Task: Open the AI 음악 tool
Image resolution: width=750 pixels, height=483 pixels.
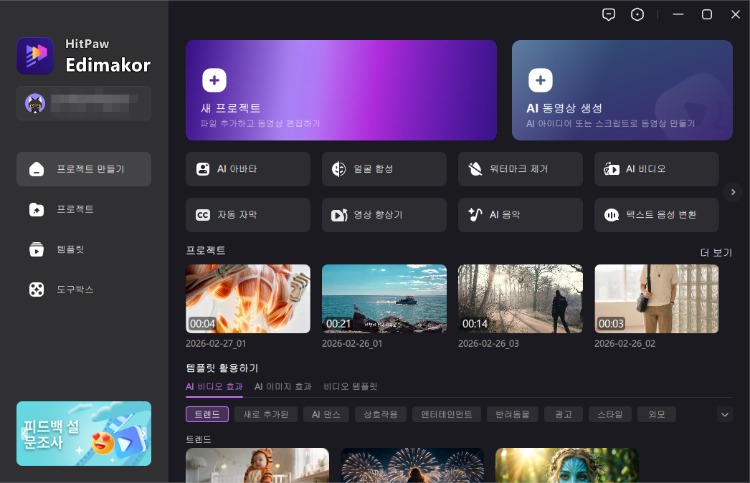Action: [x=520, y=215]
